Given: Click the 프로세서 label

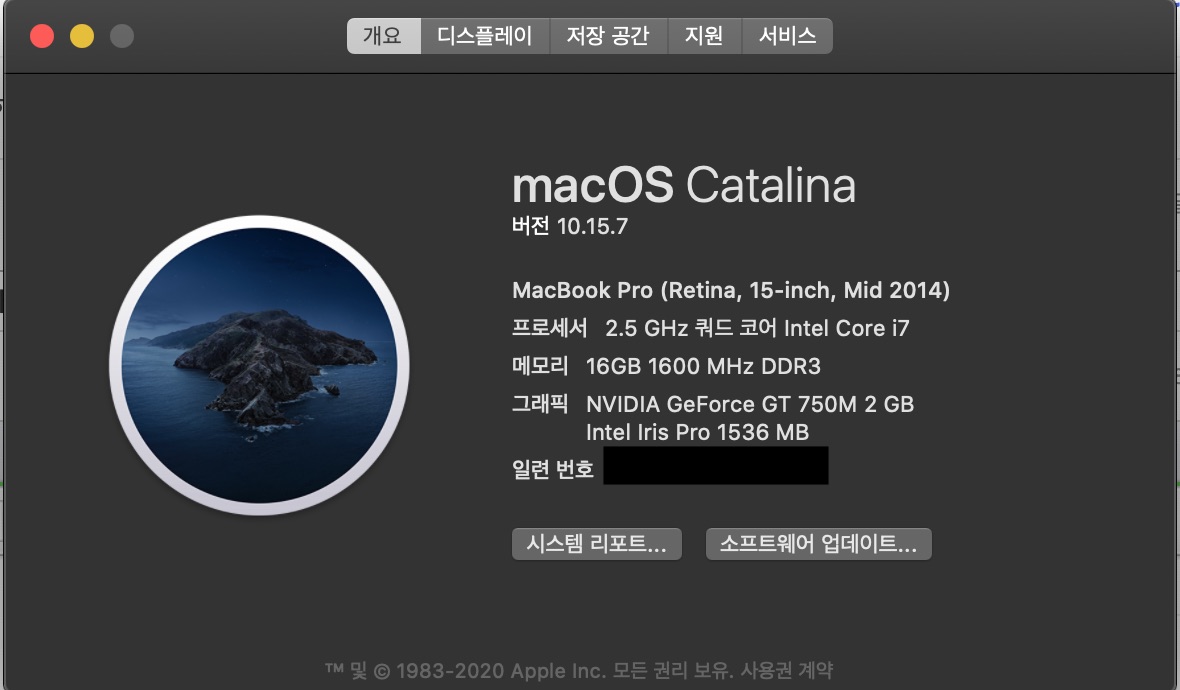Looking at the screenshot, I should (549, 328).
